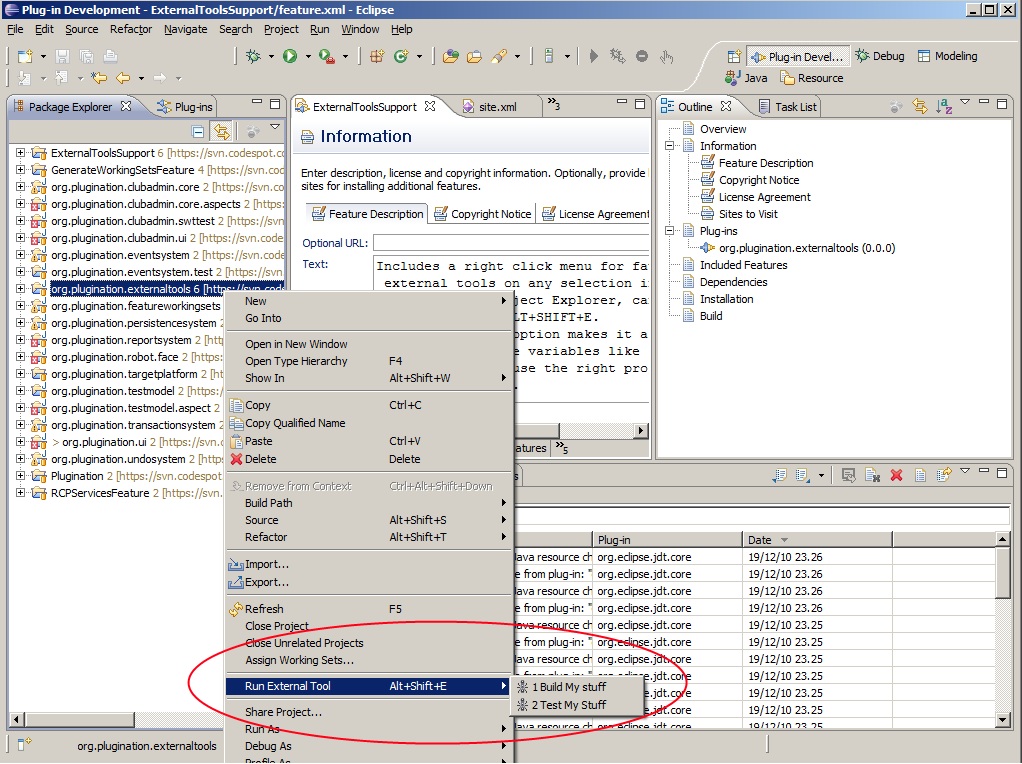Image resolution: width=1022 pixels, height=764 pixels.
Task: Expand the Plugination project node
Action: point(21,475)
